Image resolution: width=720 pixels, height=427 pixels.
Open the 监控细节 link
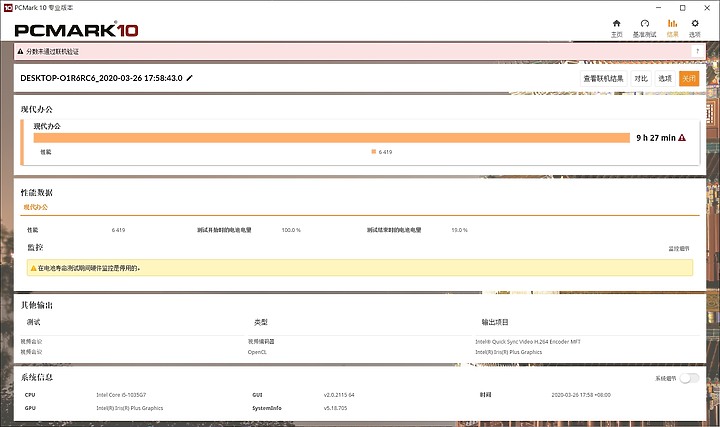679,249
